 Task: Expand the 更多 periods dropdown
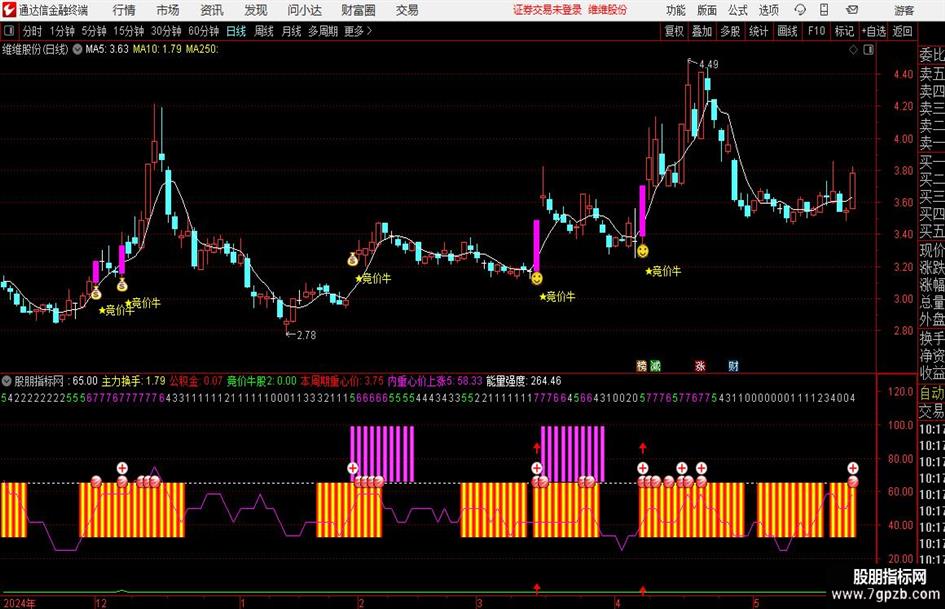pos(359,31)
